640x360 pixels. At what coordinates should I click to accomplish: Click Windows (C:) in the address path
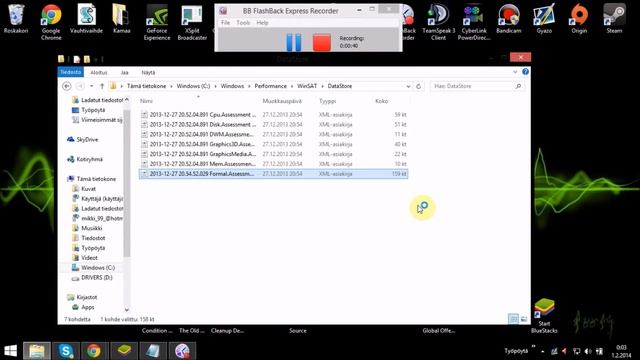tap(193, 86)
